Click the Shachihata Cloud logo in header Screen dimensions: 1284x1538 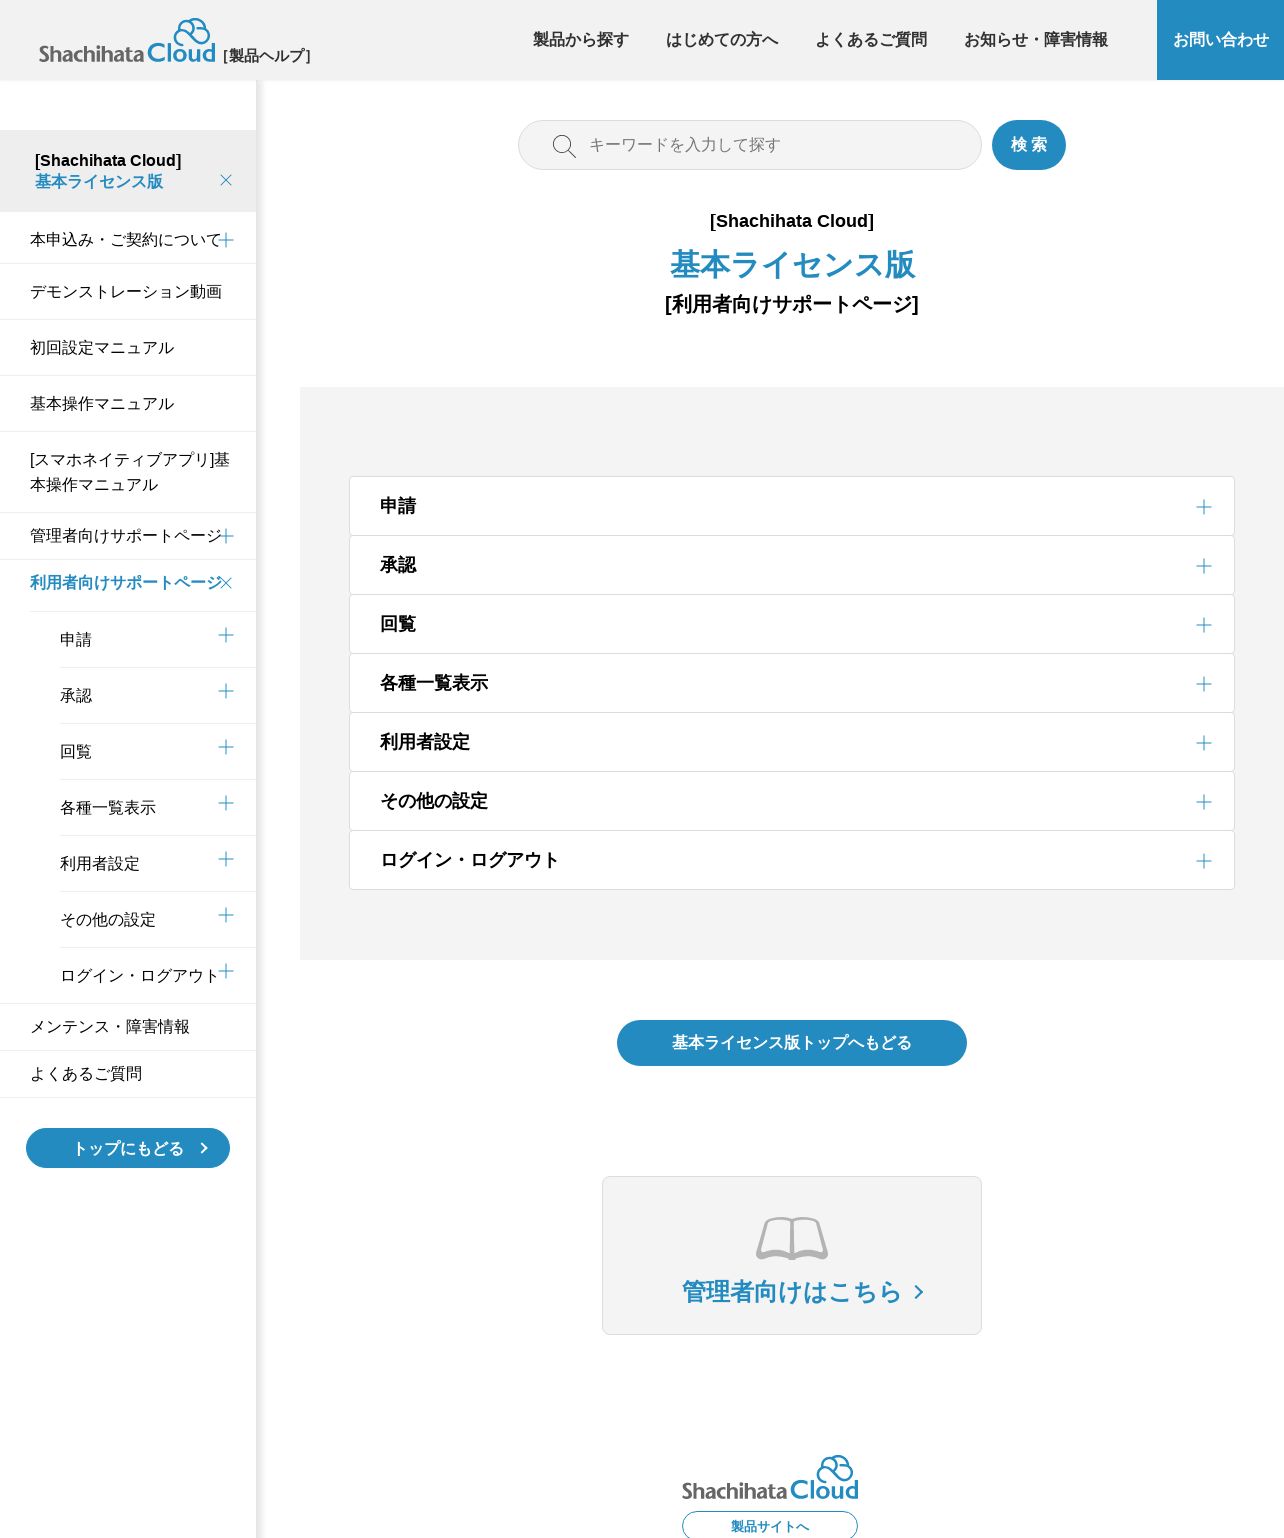[x=127, y=42]
